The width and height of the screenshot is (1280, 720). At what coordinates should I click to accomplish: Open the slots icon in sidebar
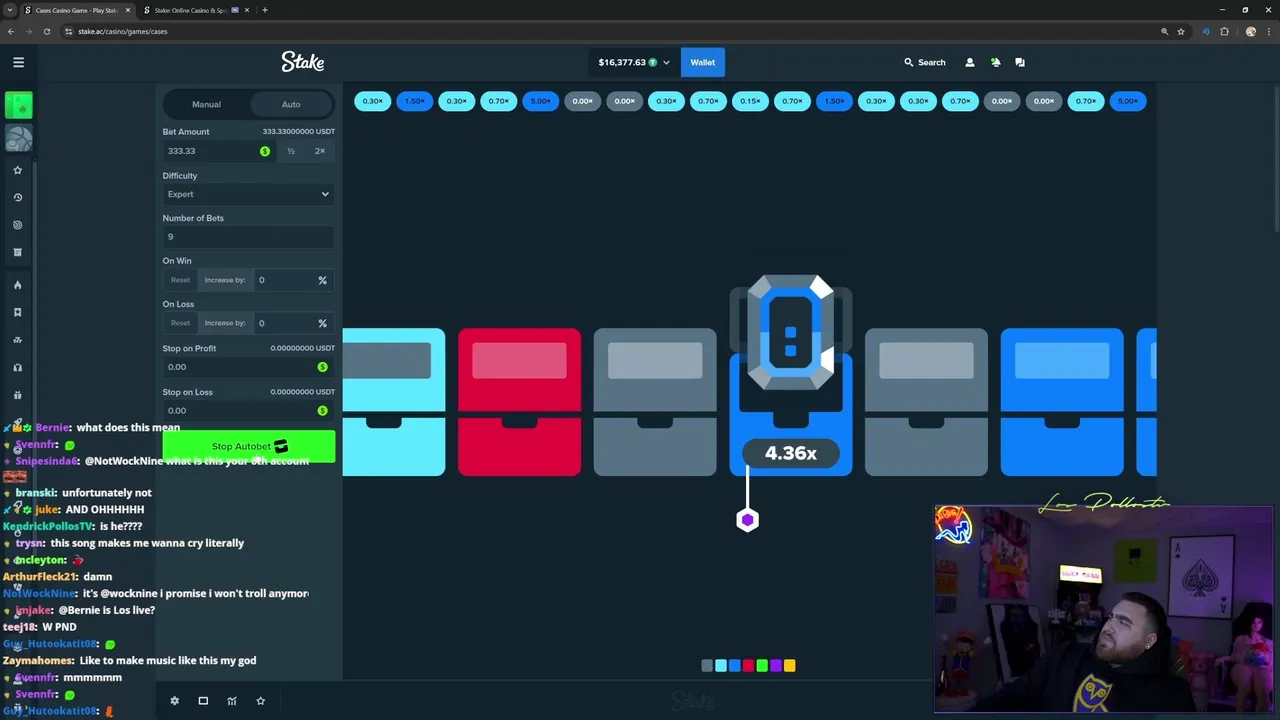coord(17,340)
